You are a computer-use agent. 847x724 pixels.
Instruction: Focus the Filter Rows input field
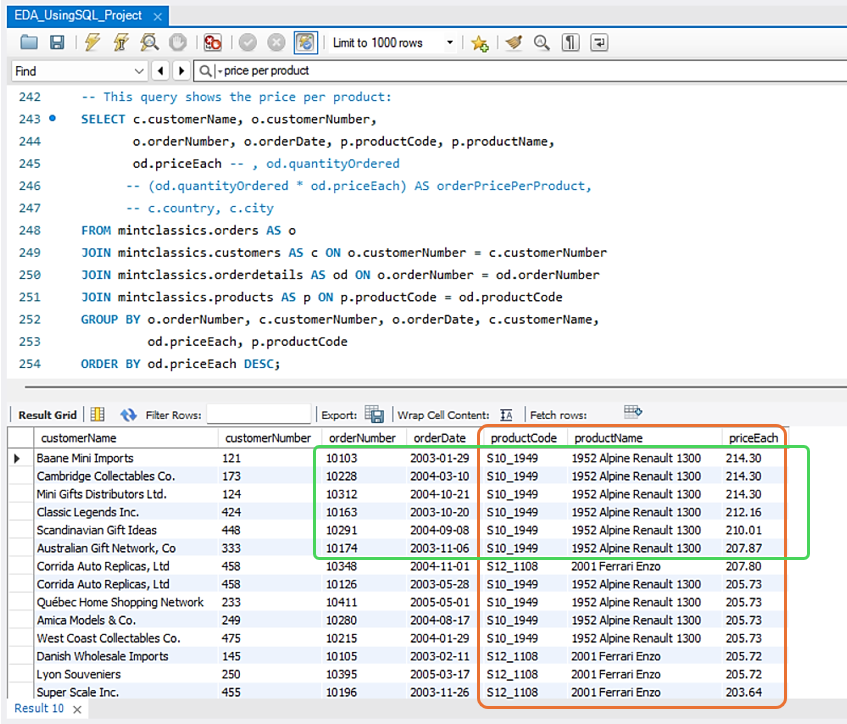click(259, 414)
